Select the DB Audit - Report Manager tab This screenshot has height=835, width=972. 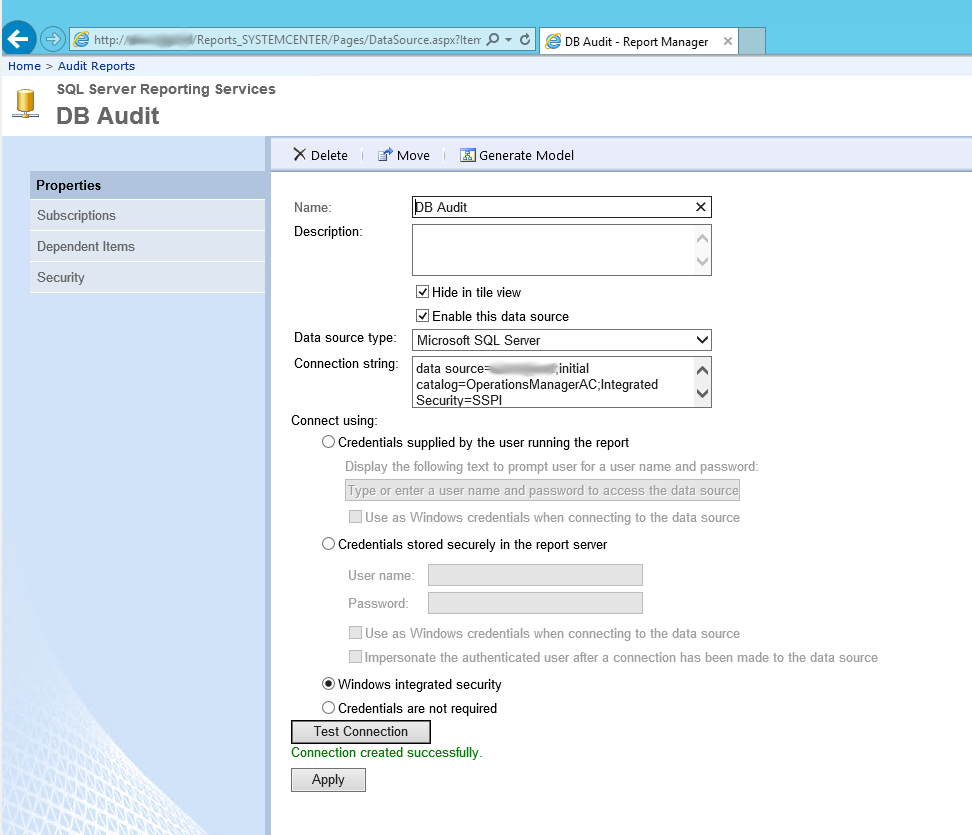[638, 41]
